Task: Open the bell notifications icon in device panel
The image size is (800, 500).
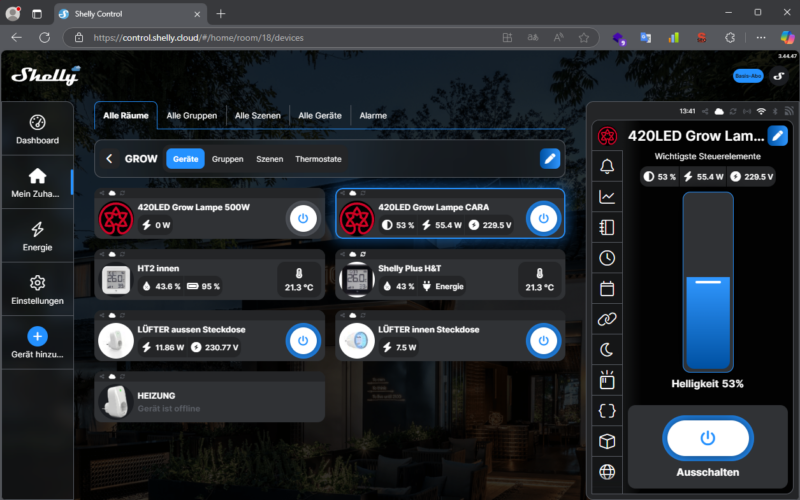Action: (x=606, y=166)
